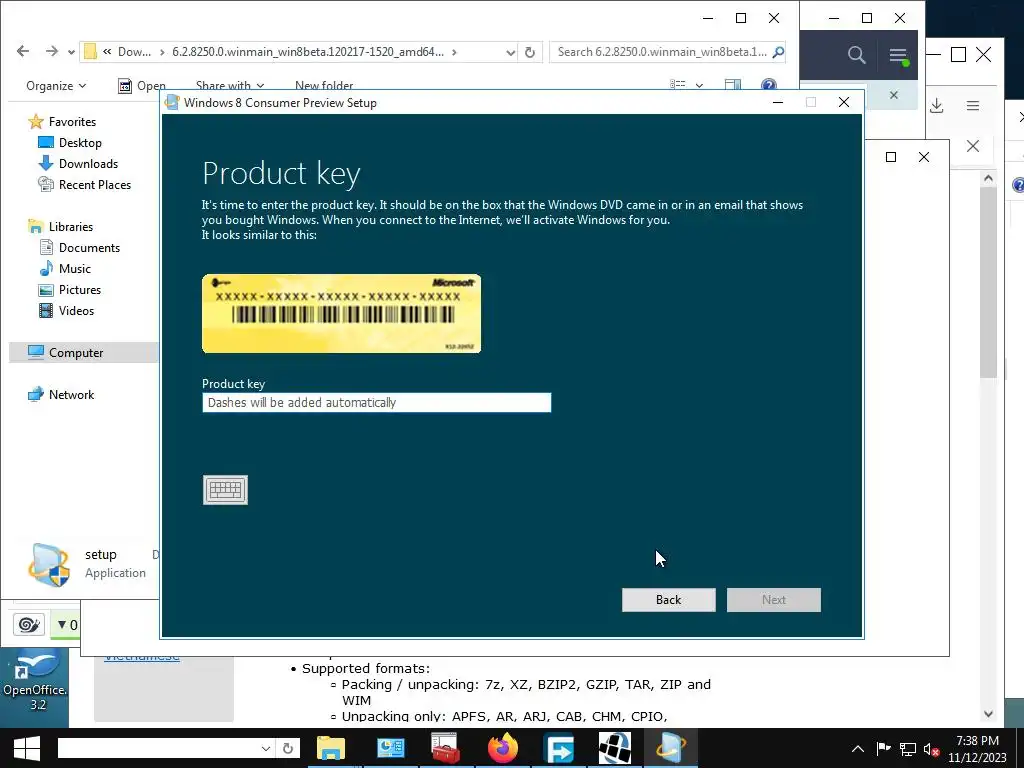Screen dimensions: 1024x768
Task: Refresh the Explorer folder view
Action: pos(530,52)
